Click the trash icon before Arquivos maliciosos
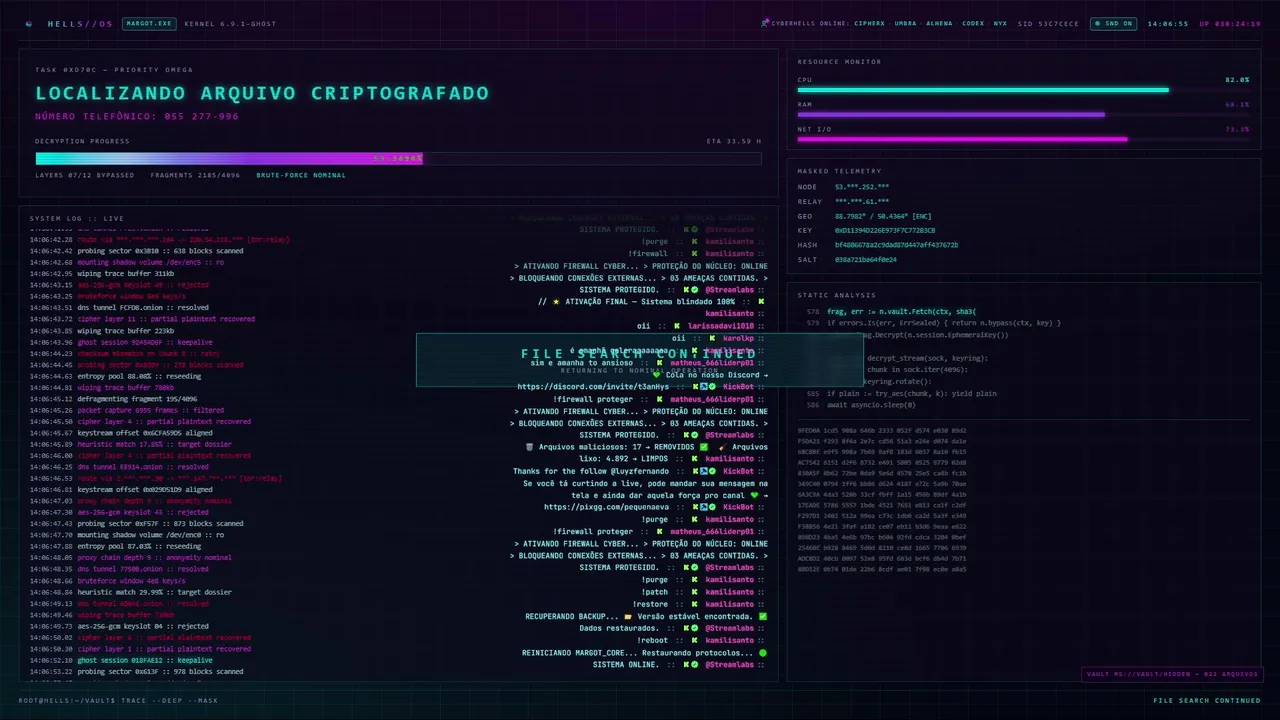1280x720 pixels. click(529, 447)
